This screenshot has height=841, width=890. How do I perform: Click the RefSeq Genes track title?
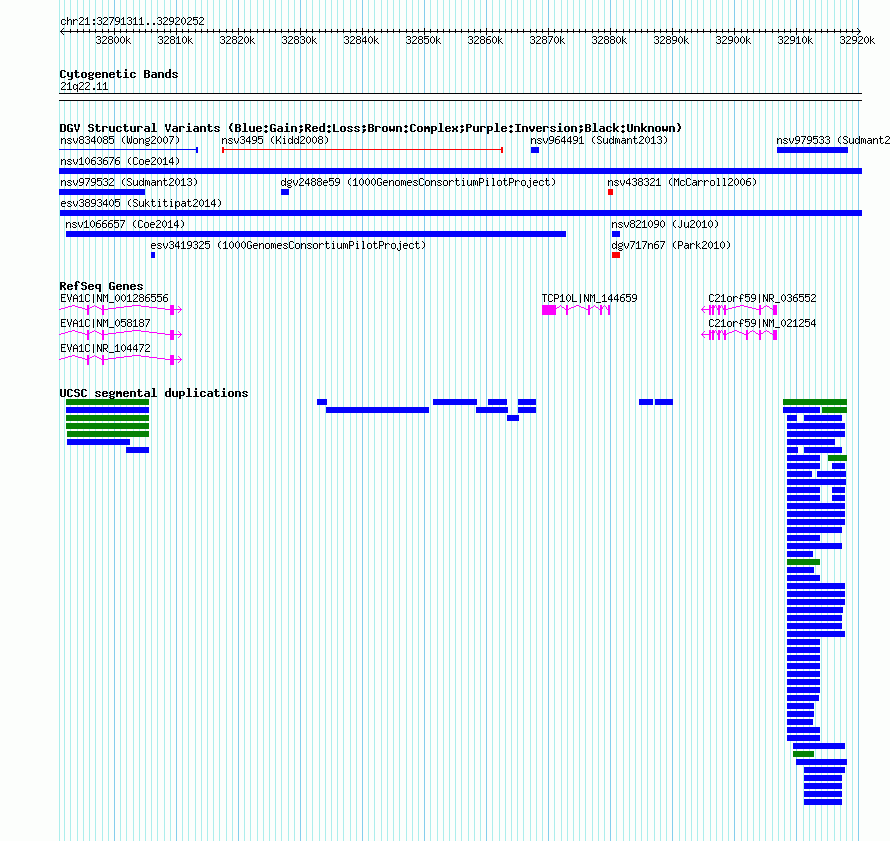(x=101, y=286)
